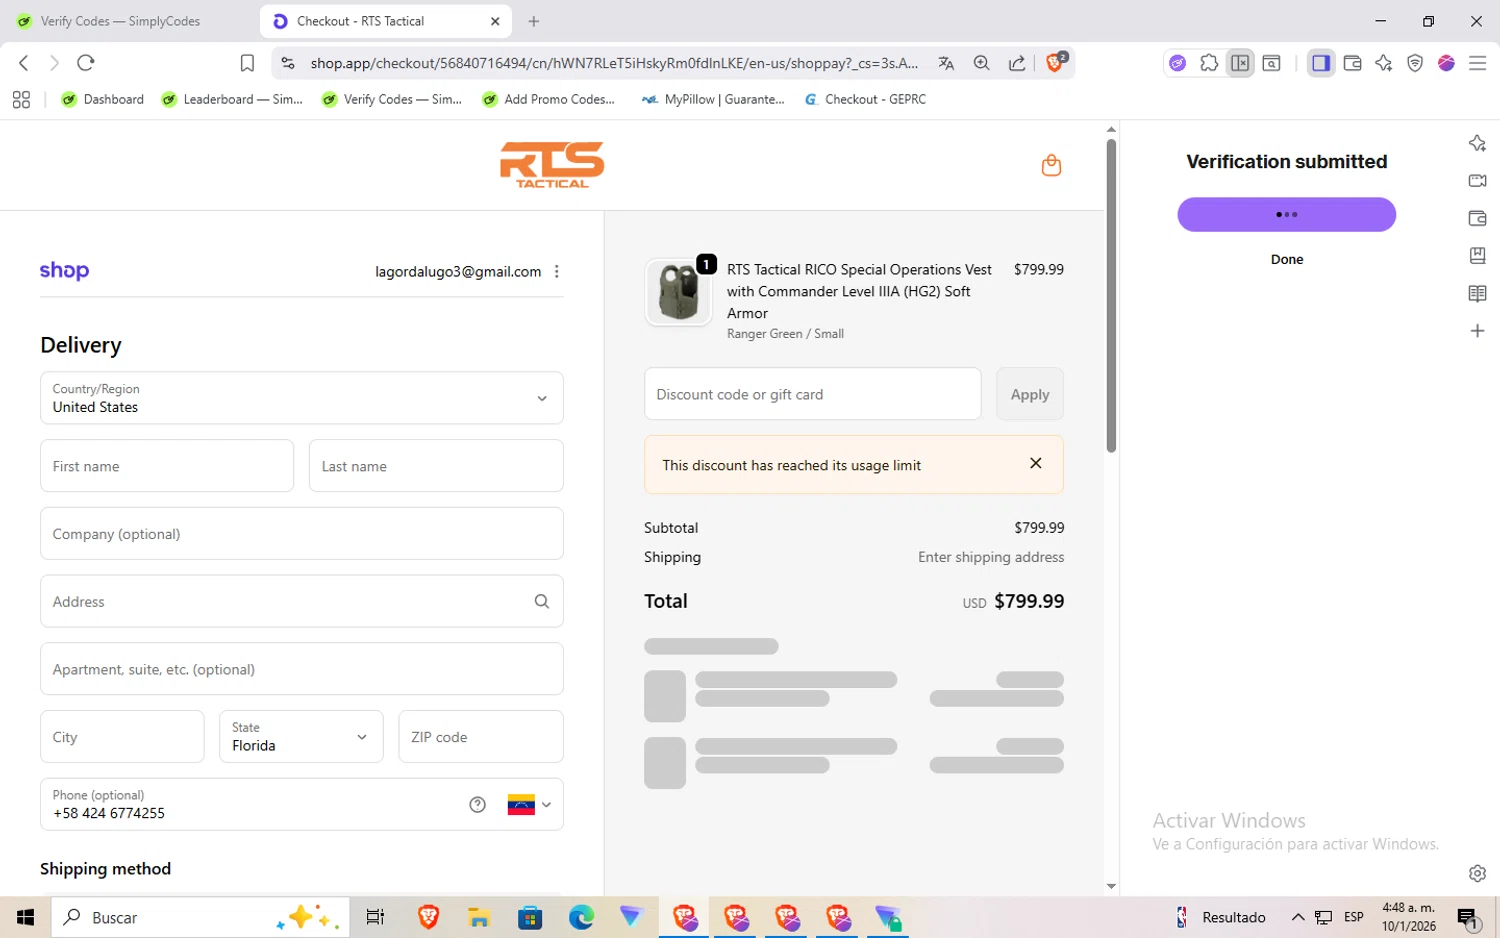Open the purple extension icon in toolbar
This screenshot has height=938, width=1500.
(x=1178, y=63)
